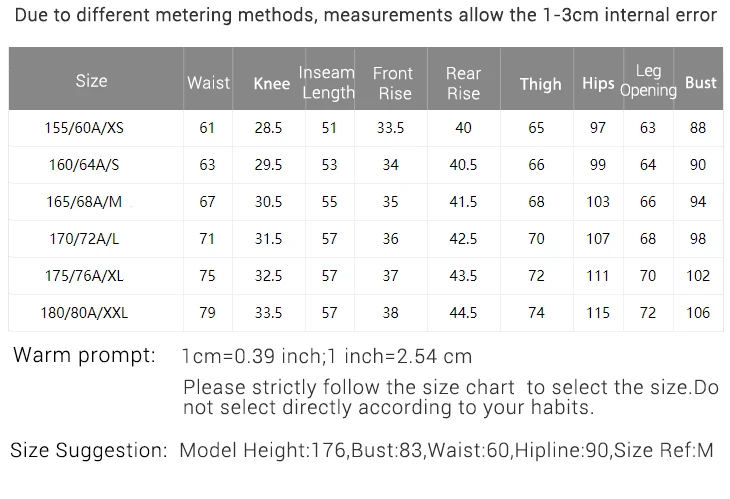The width and height of the screenshot is (730, 499).
Task: Click the Hips column header
Action: [x=598, y=83]
